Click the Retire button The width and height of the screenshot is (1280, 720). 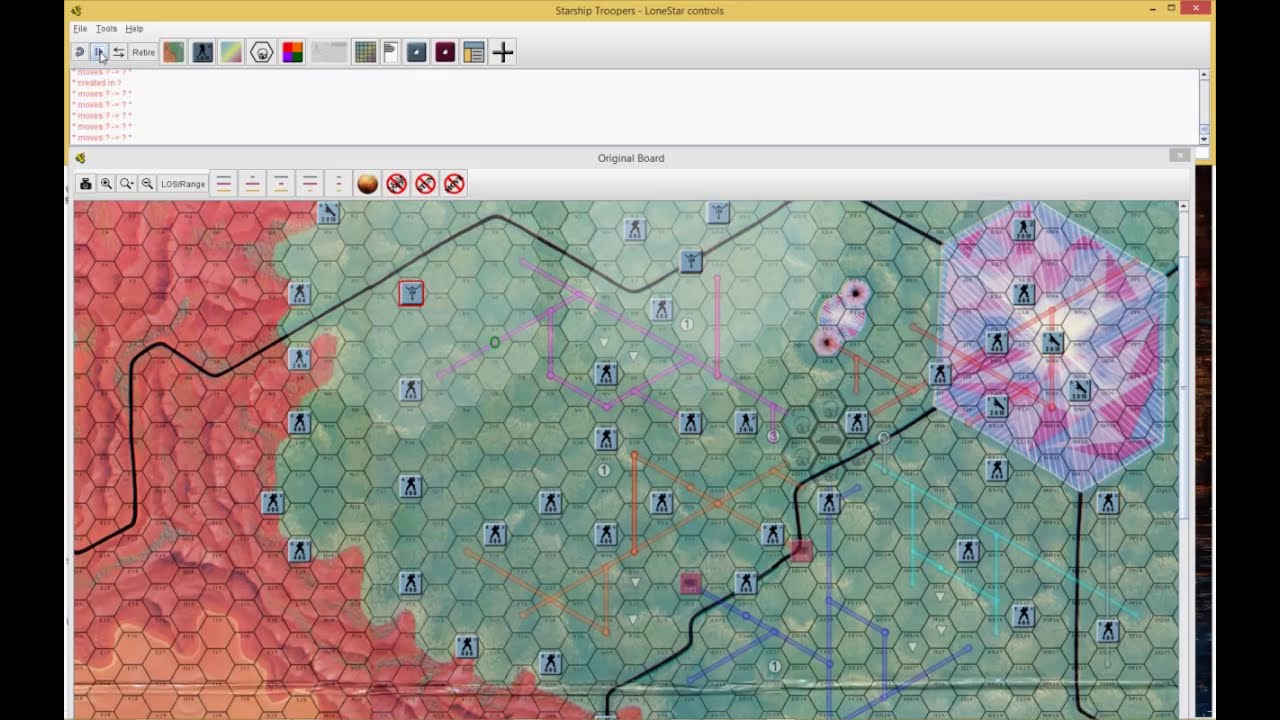(144, 52)
